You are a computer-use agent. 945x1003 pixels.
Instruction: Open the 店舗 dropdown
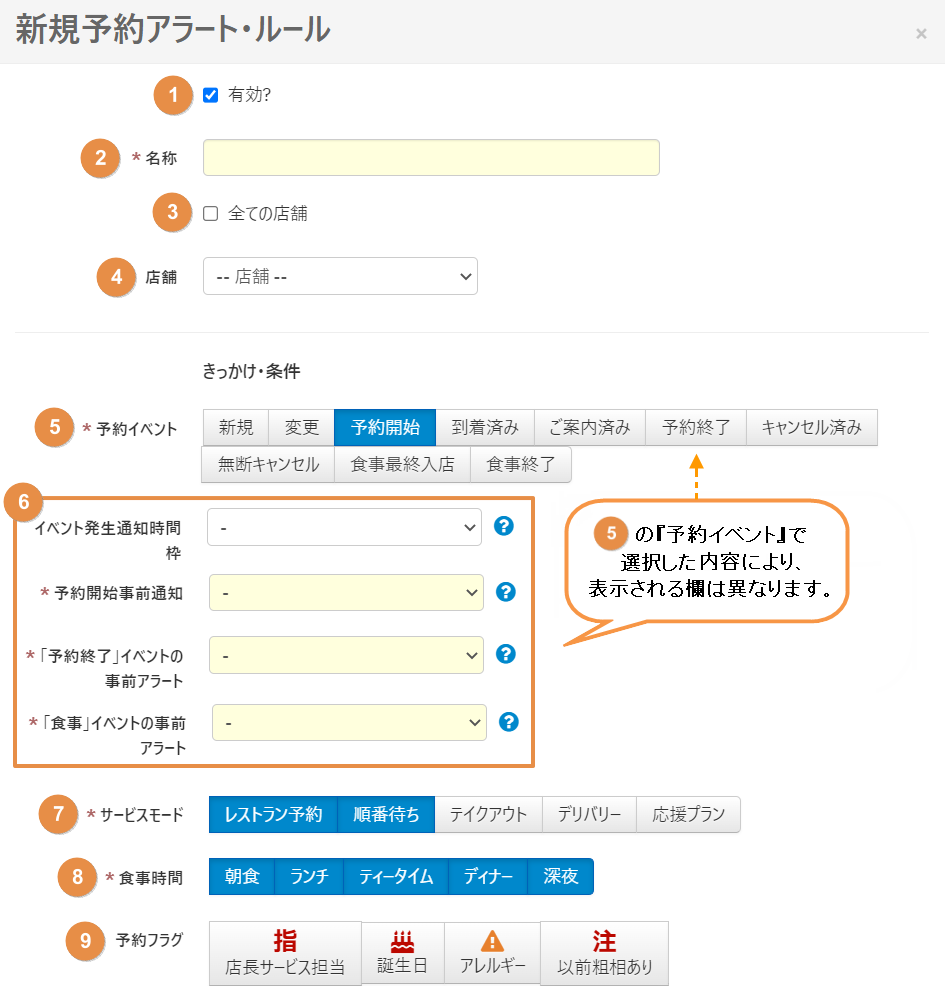(340, 277)
